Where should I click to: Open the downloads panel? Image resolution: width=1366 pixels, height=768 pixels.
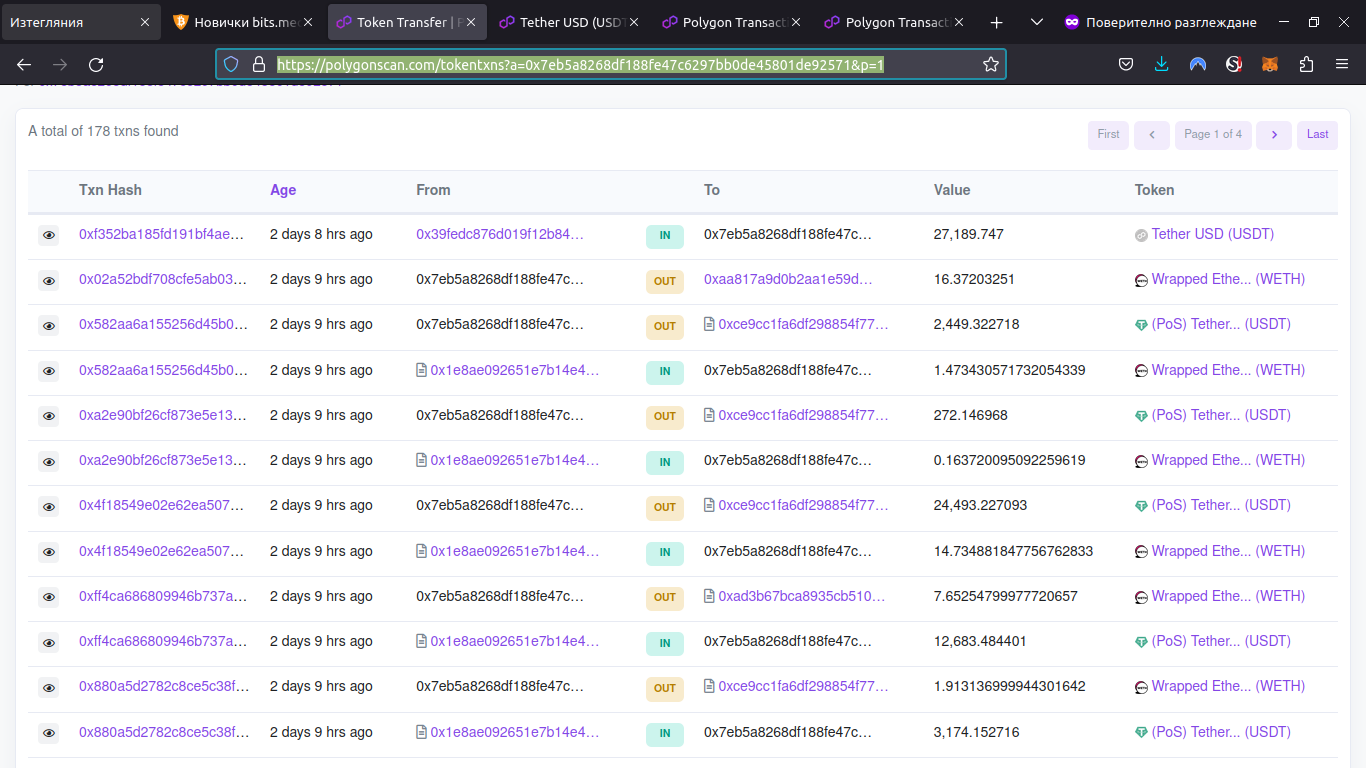1162,64
